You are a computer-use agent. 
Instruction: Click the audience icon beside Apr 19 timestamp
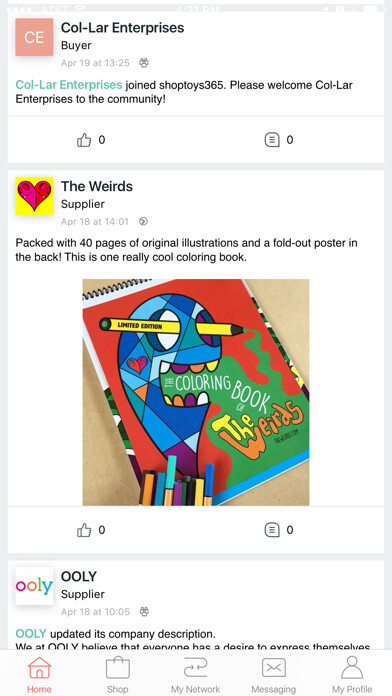pyautogui.click(x=143, y=63)
